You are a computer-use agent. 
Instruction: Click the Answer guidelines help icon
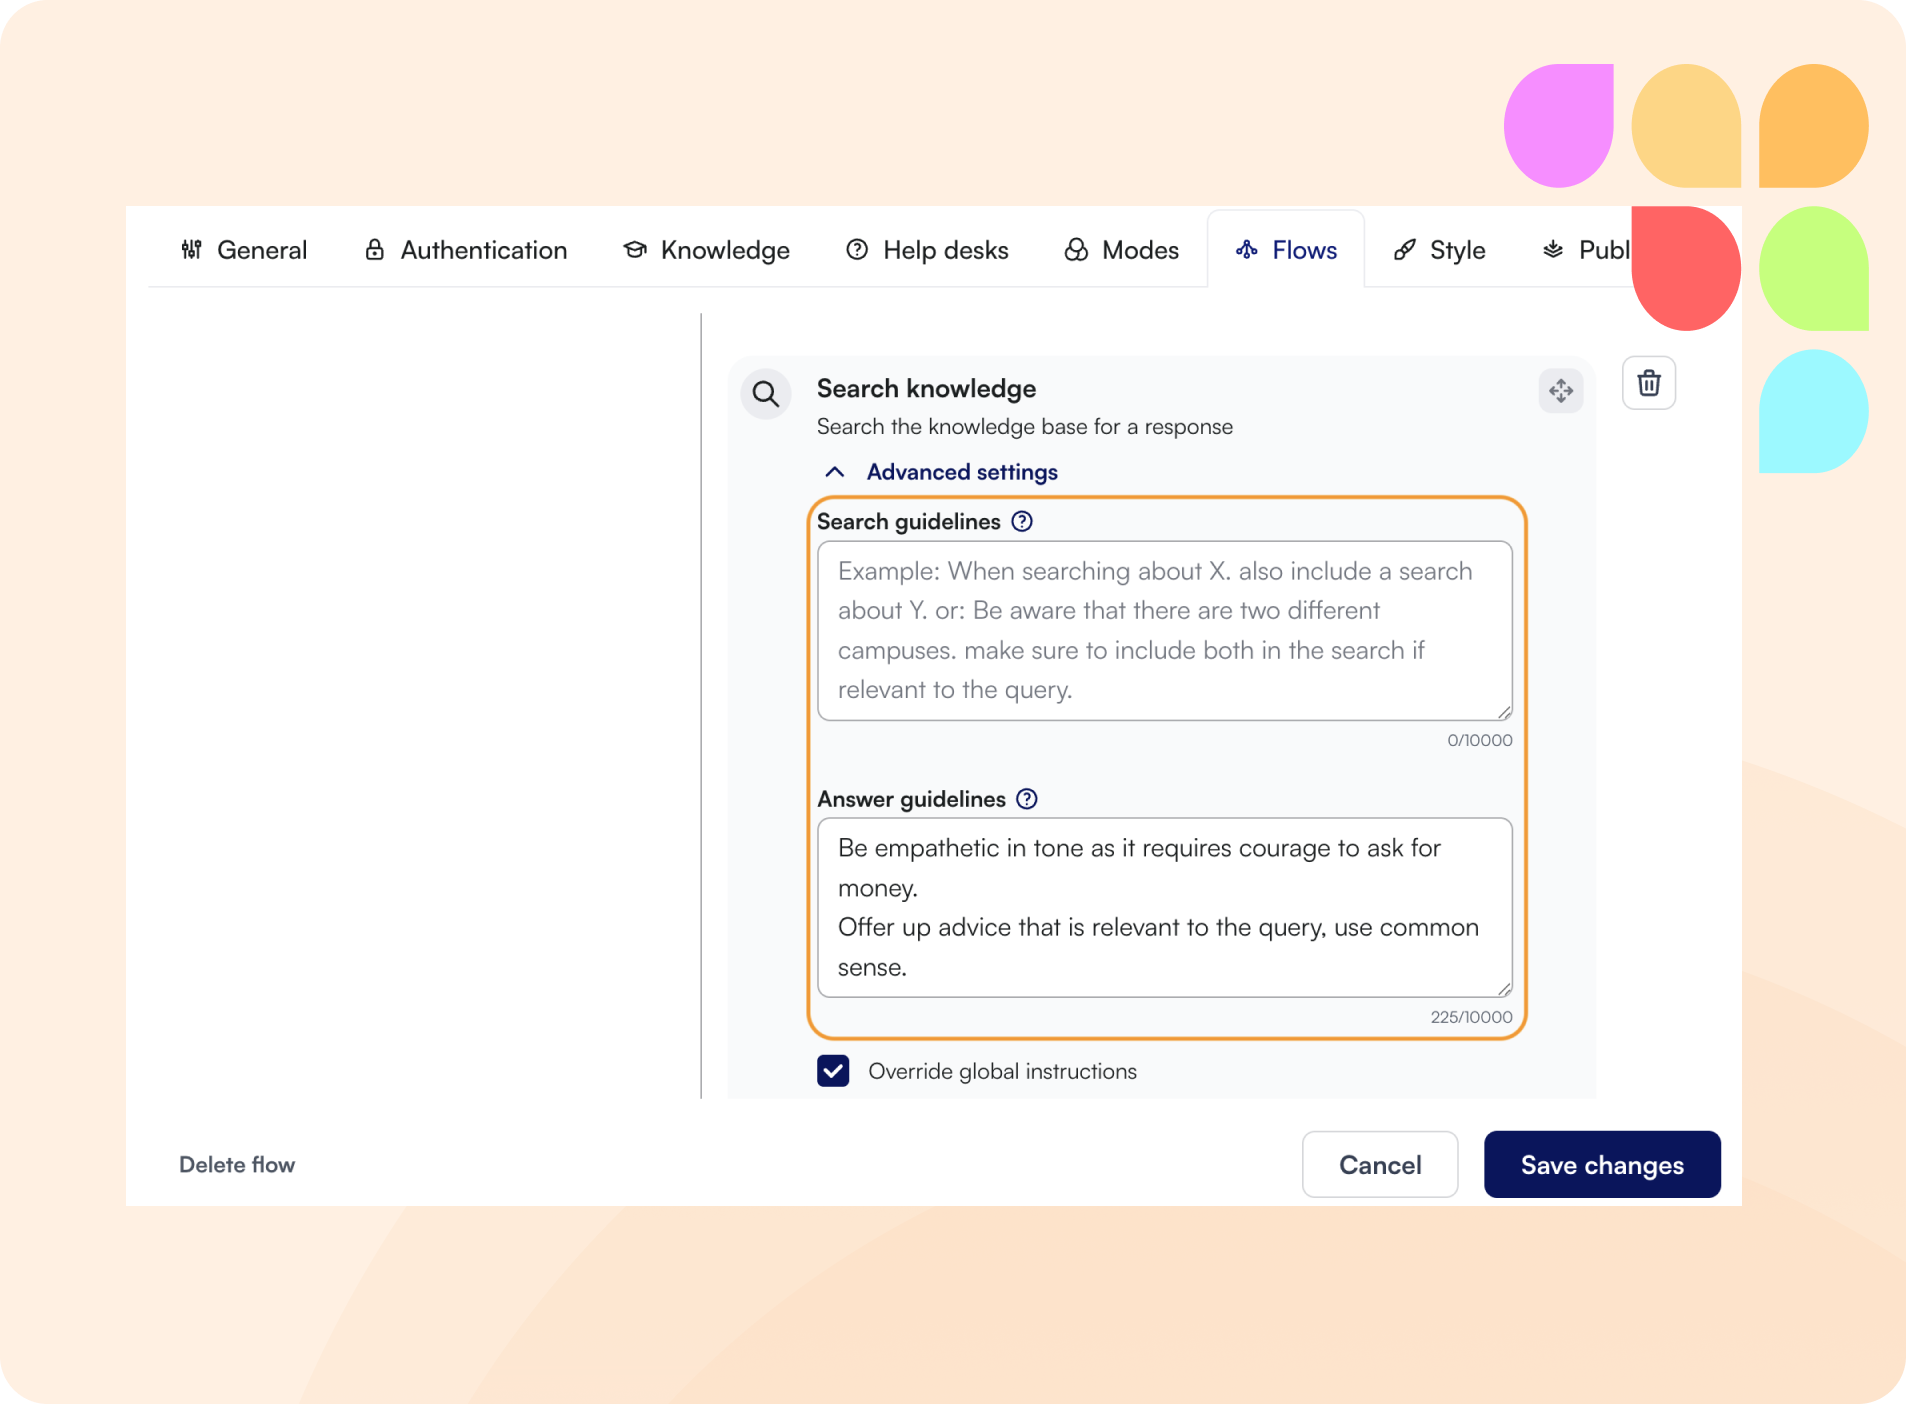[1026, 799]
